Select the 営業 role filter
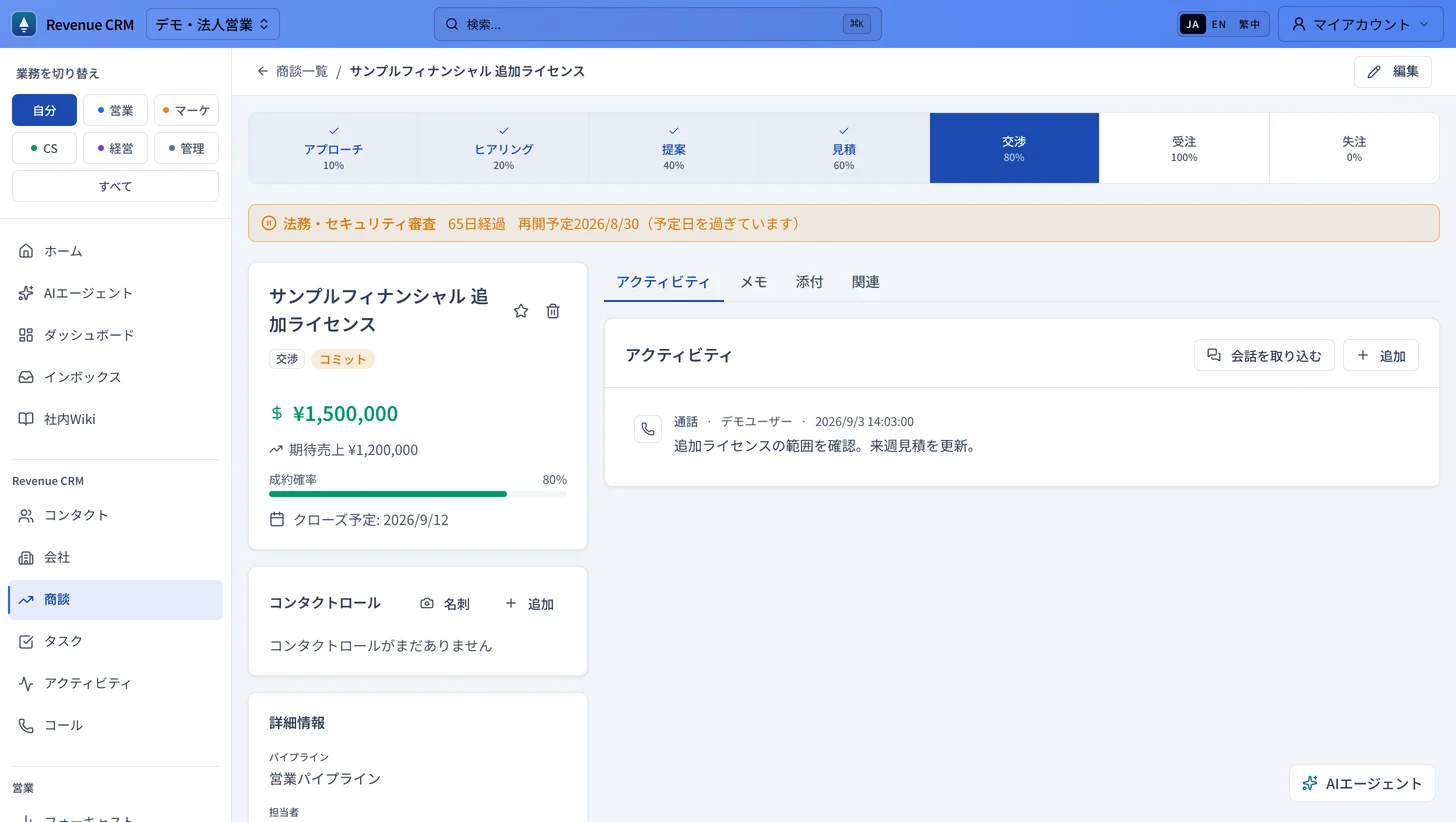Image resolution: width=1456 pixels, height=822 pixels. tap(115, 110)
